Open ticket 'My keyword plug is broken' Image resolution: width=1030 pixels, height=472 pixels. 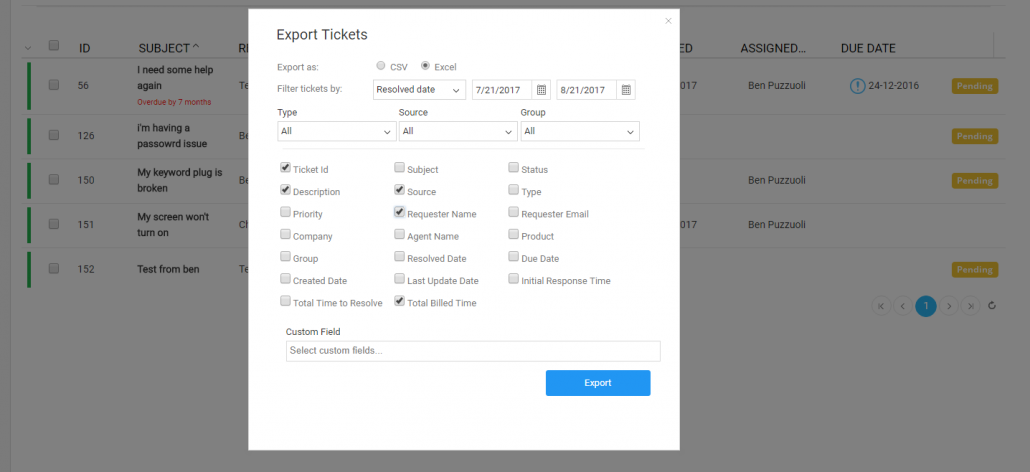180,181
